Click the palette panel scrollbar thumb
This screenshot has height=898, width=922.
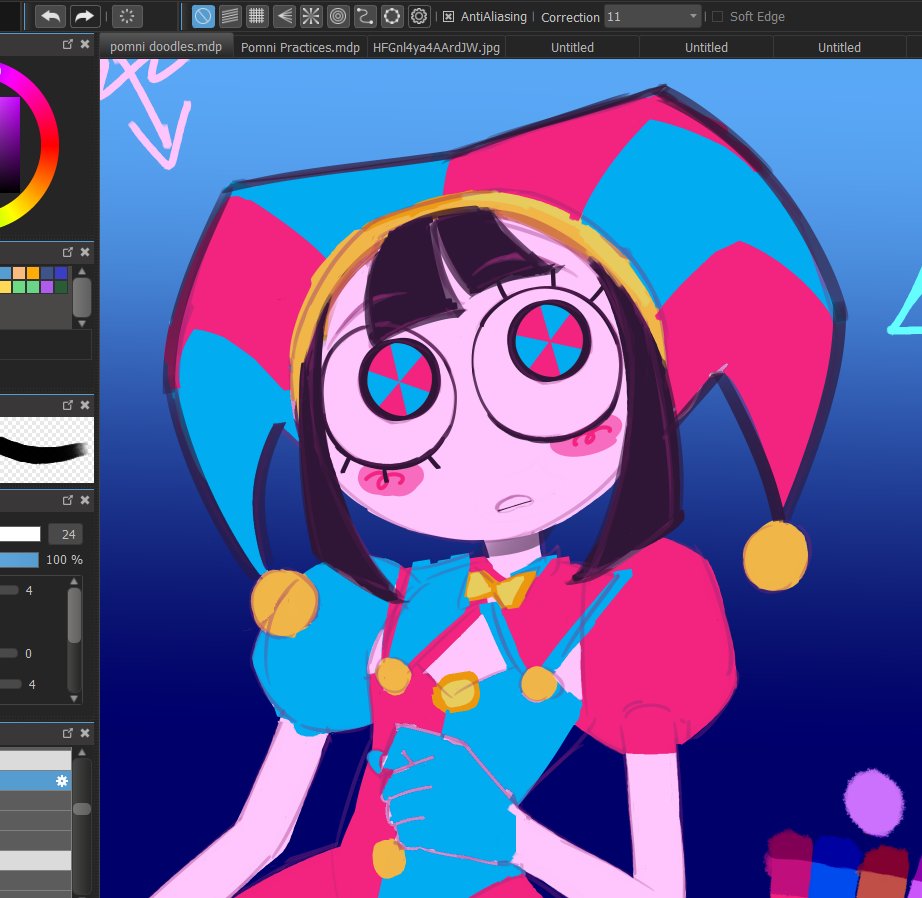tap(82, 297)
